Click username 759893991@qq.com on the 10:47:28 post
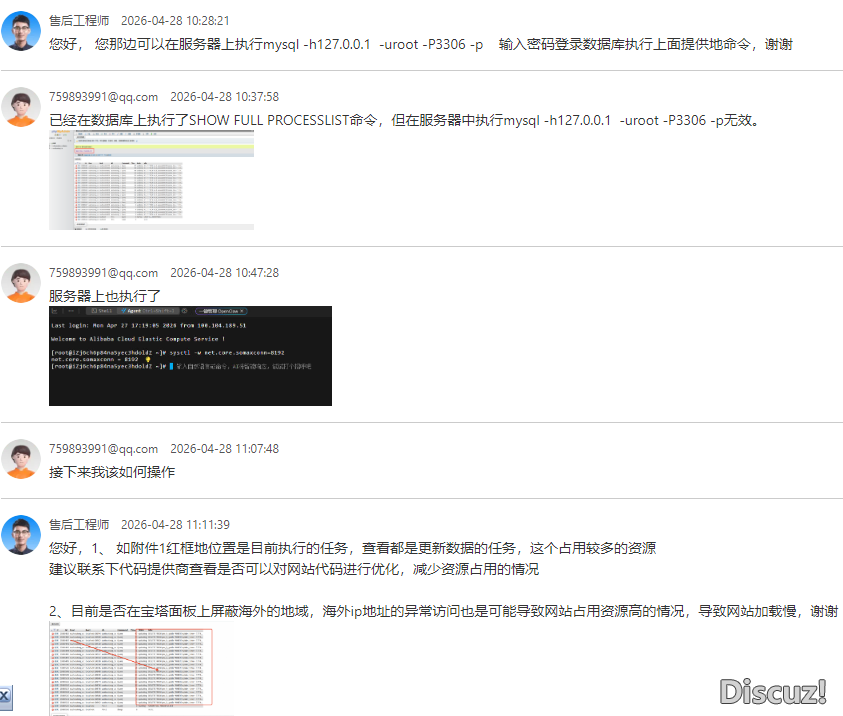 pos(103,273)
